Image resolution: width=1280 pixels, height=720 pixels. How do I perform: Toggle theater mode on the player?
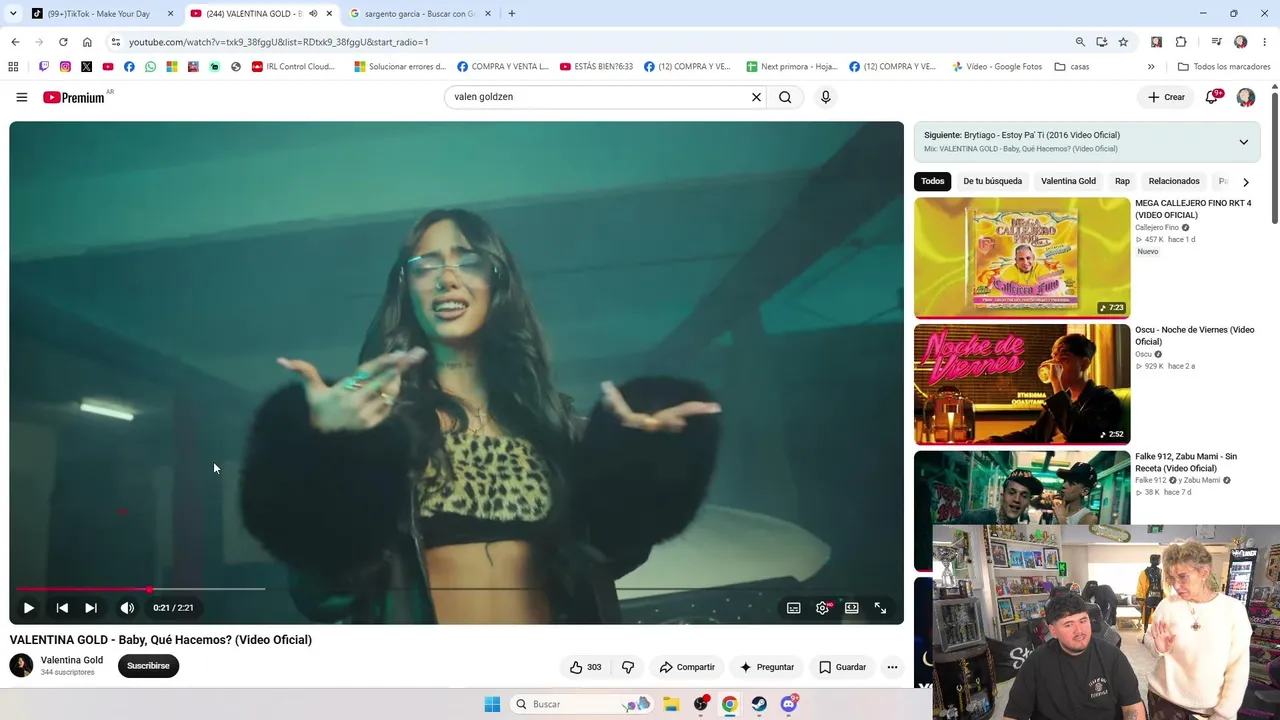[x=852, y=608]
